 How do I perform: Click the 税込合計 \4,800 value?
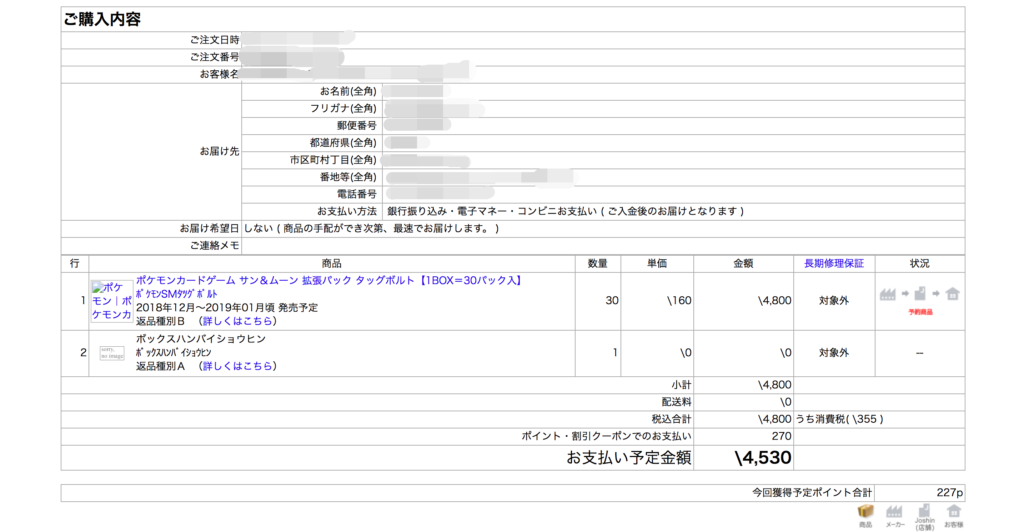click(x=775, y=419)
